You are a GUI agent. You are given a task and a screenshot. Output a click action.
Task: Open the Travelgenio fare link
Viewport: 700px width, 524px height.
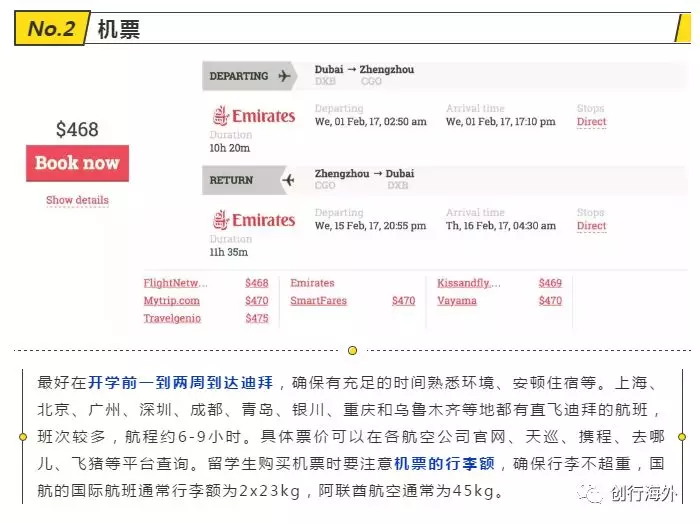click(172, 318)
